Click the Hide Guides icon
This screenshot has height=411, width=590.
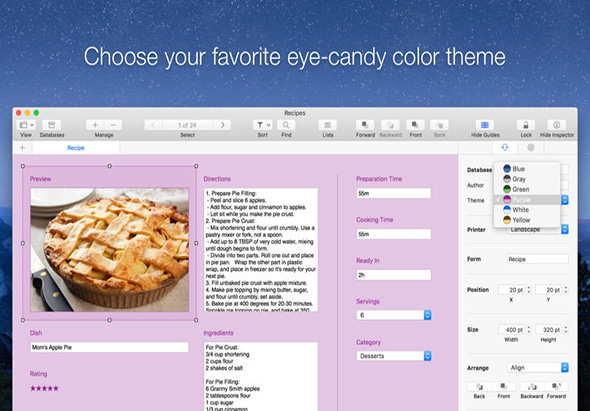(x=485, y=125)
